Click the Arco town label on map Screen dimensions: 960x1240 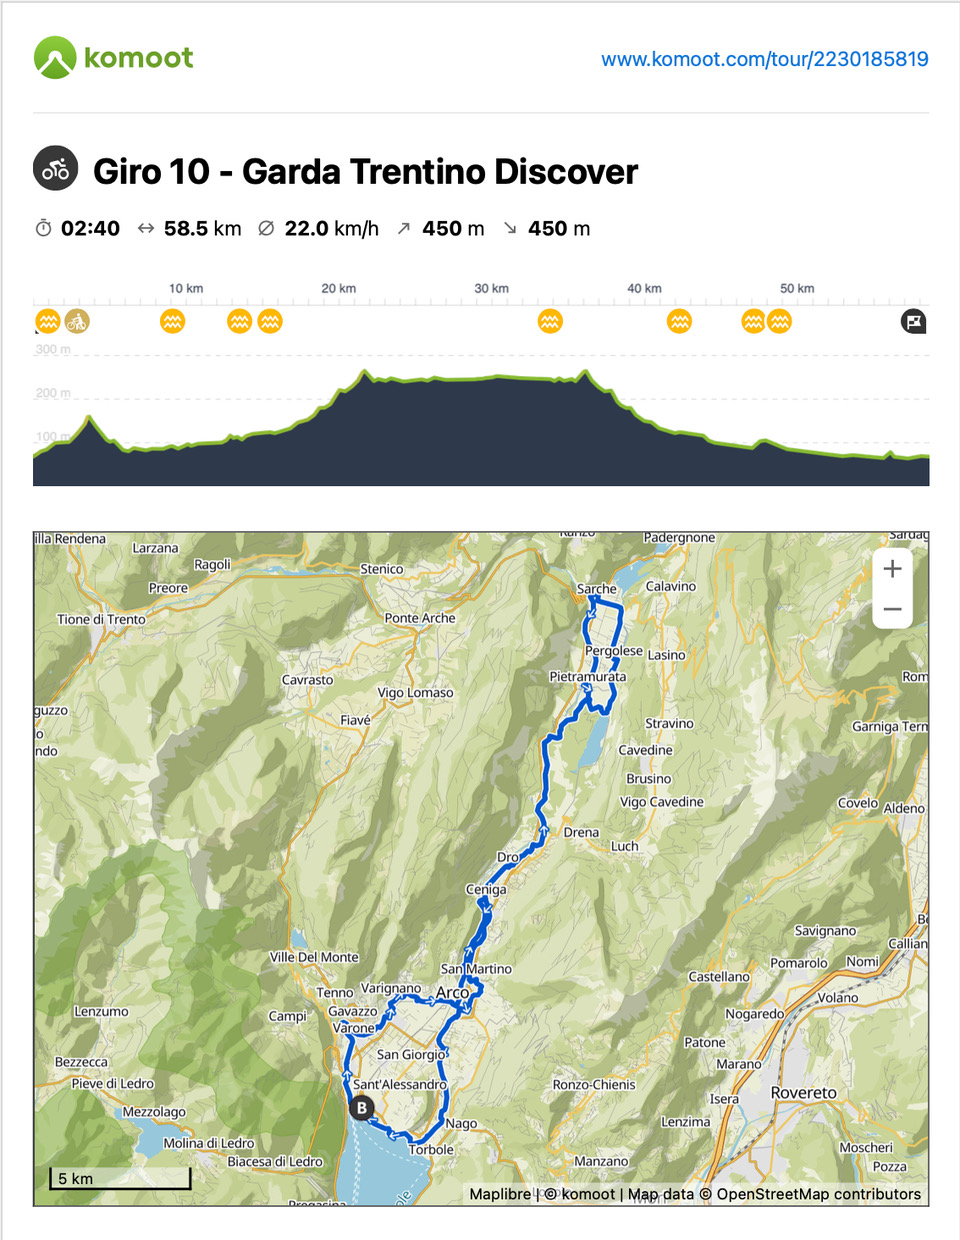click(452, 992)
